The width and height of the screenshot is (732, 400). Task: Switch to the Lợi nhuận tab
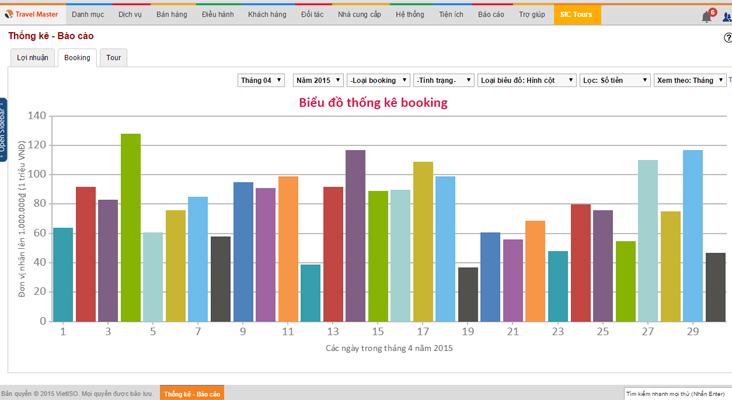point(32,58)
